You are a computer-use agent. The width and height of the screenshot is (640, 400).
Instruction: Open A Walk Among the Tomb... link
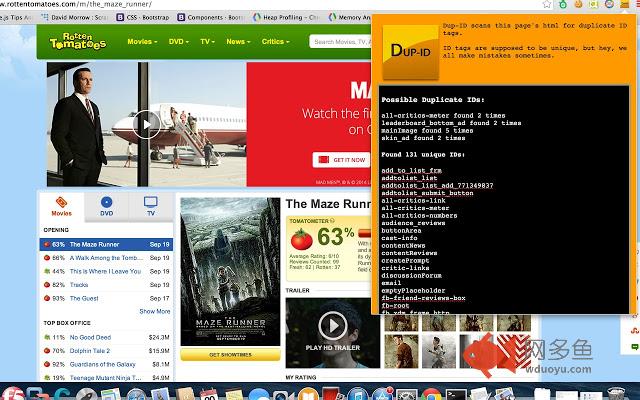(106, 258)
